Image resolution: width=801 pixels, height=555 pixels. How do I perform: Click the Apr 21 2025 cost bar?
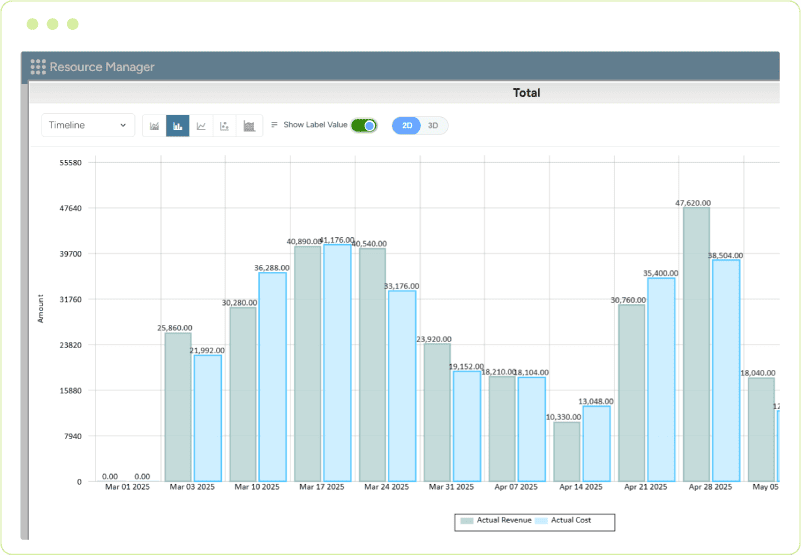(x=662, y=380)
